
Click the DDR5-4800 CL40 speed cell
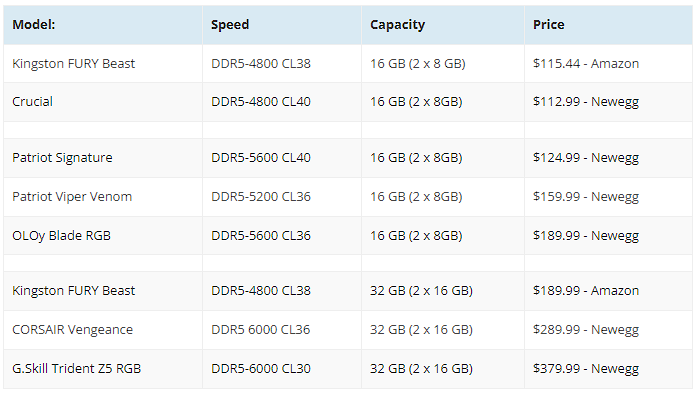click(x=282, y=102)
